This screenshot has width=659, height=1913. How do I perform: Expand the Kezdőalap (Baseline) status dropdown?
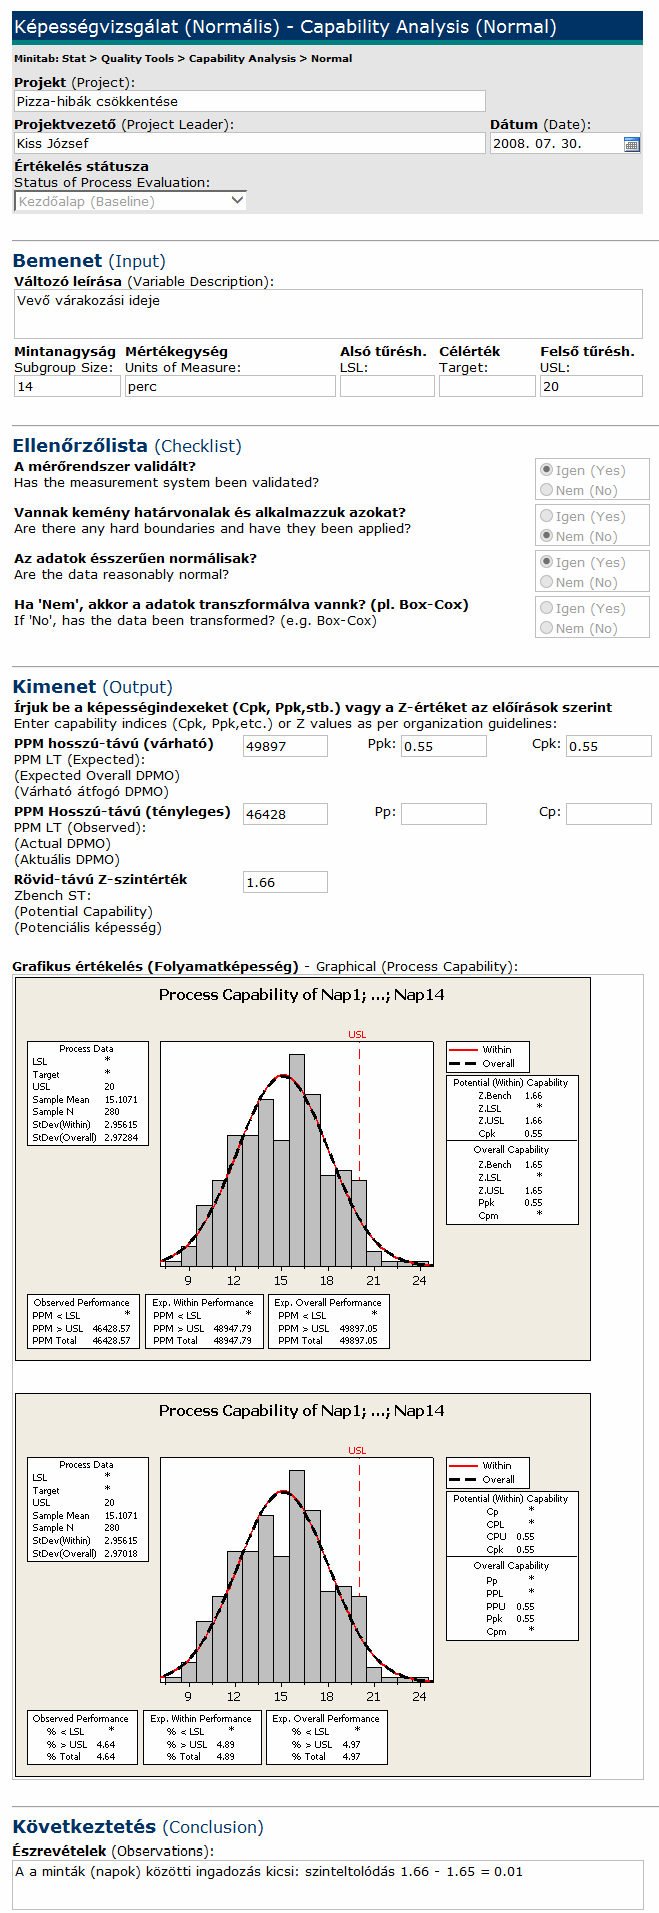(130, 201)
